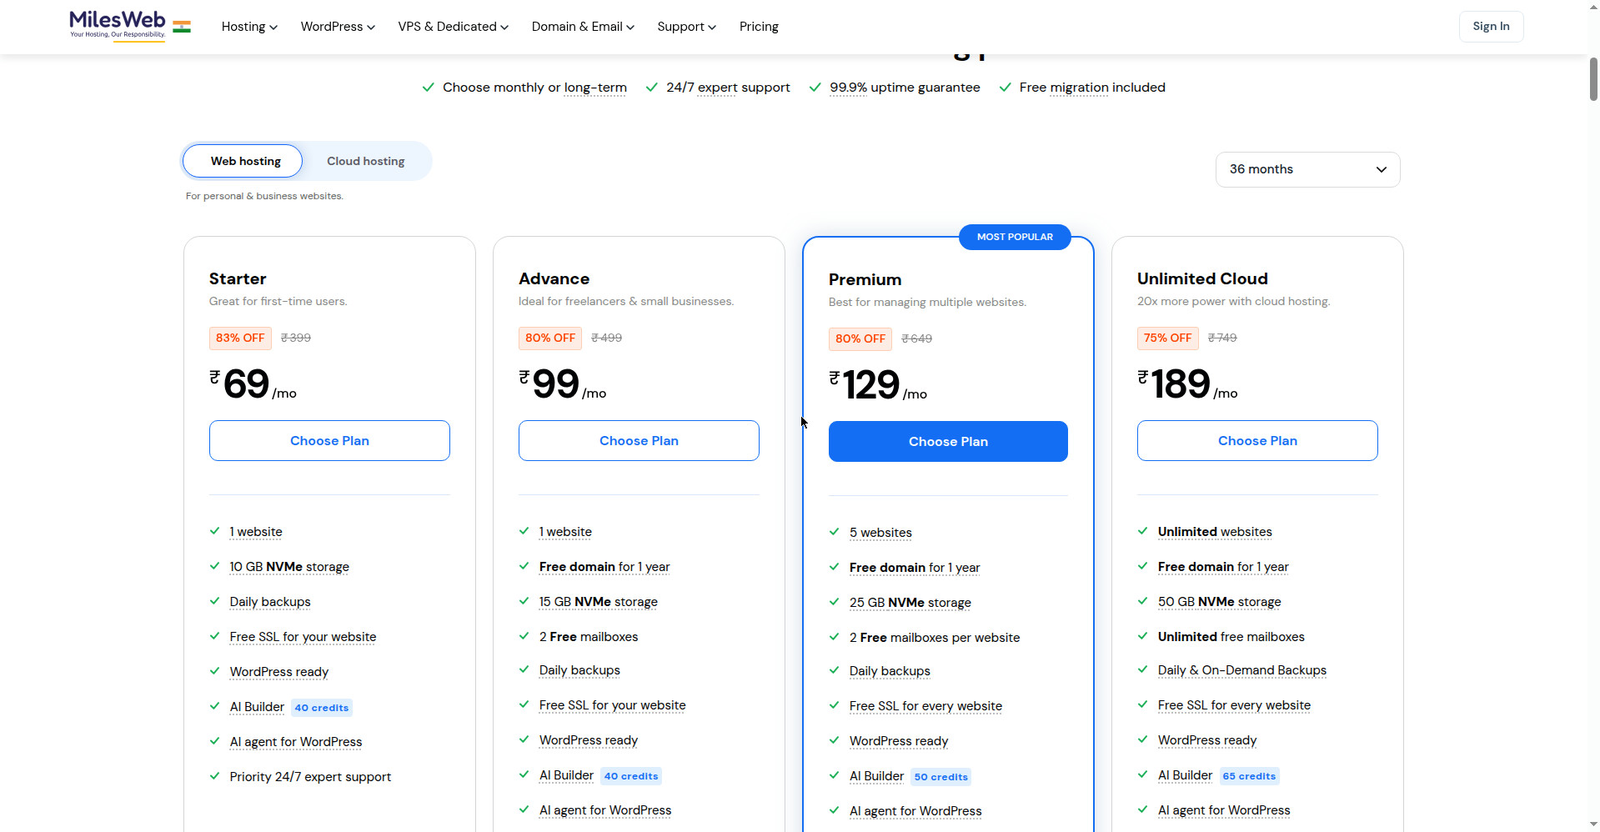Image resolution: width=1600 pixels, height=832 pixels.
Task: Choose the Advance plan
Action: click(639, 441)
